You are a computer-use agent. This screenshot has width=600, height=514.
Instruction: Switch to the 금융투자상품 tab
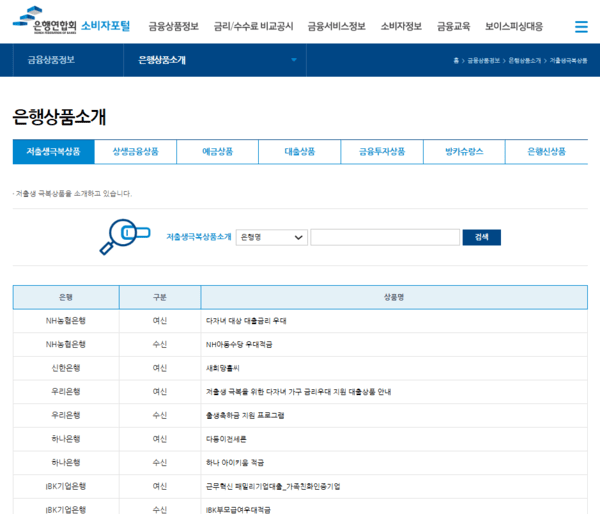click(382, 152)
